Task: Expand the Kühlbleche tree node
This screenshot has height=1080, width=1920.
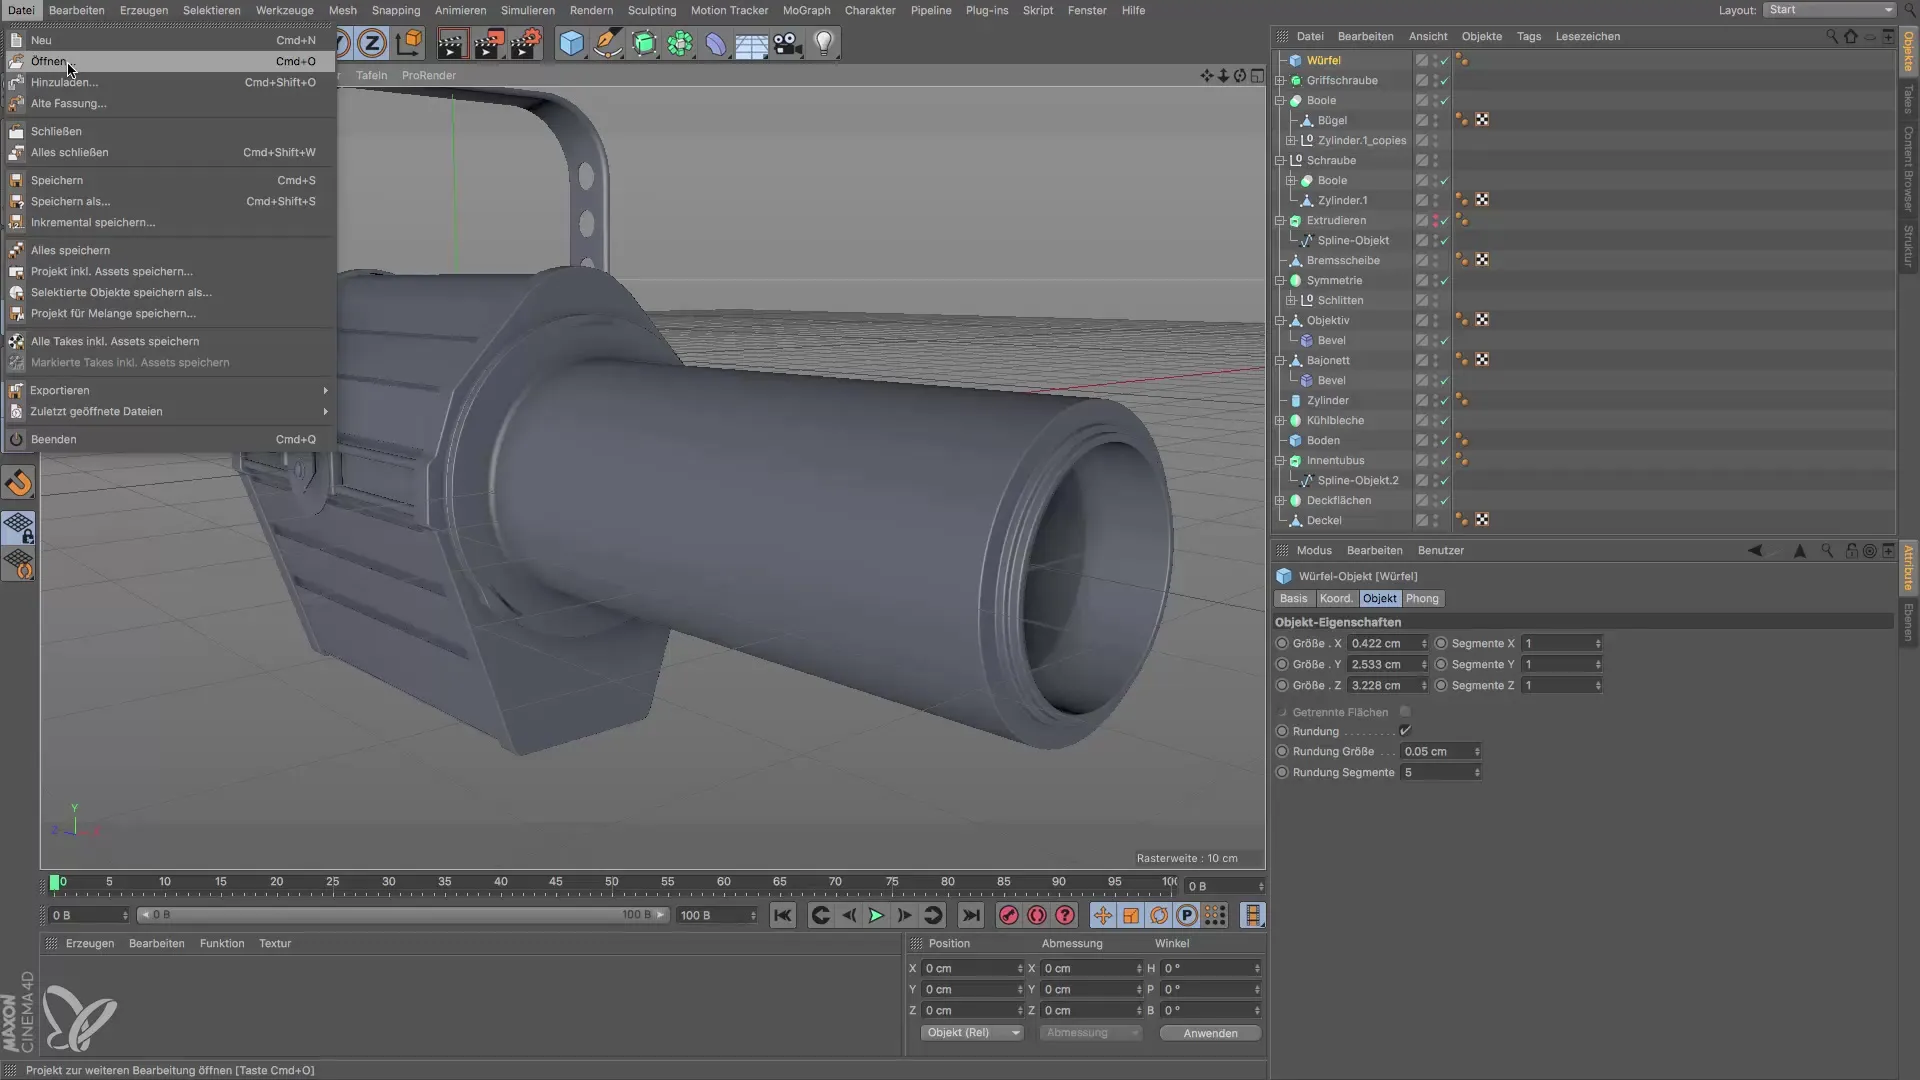Action: coord(1280,420)
